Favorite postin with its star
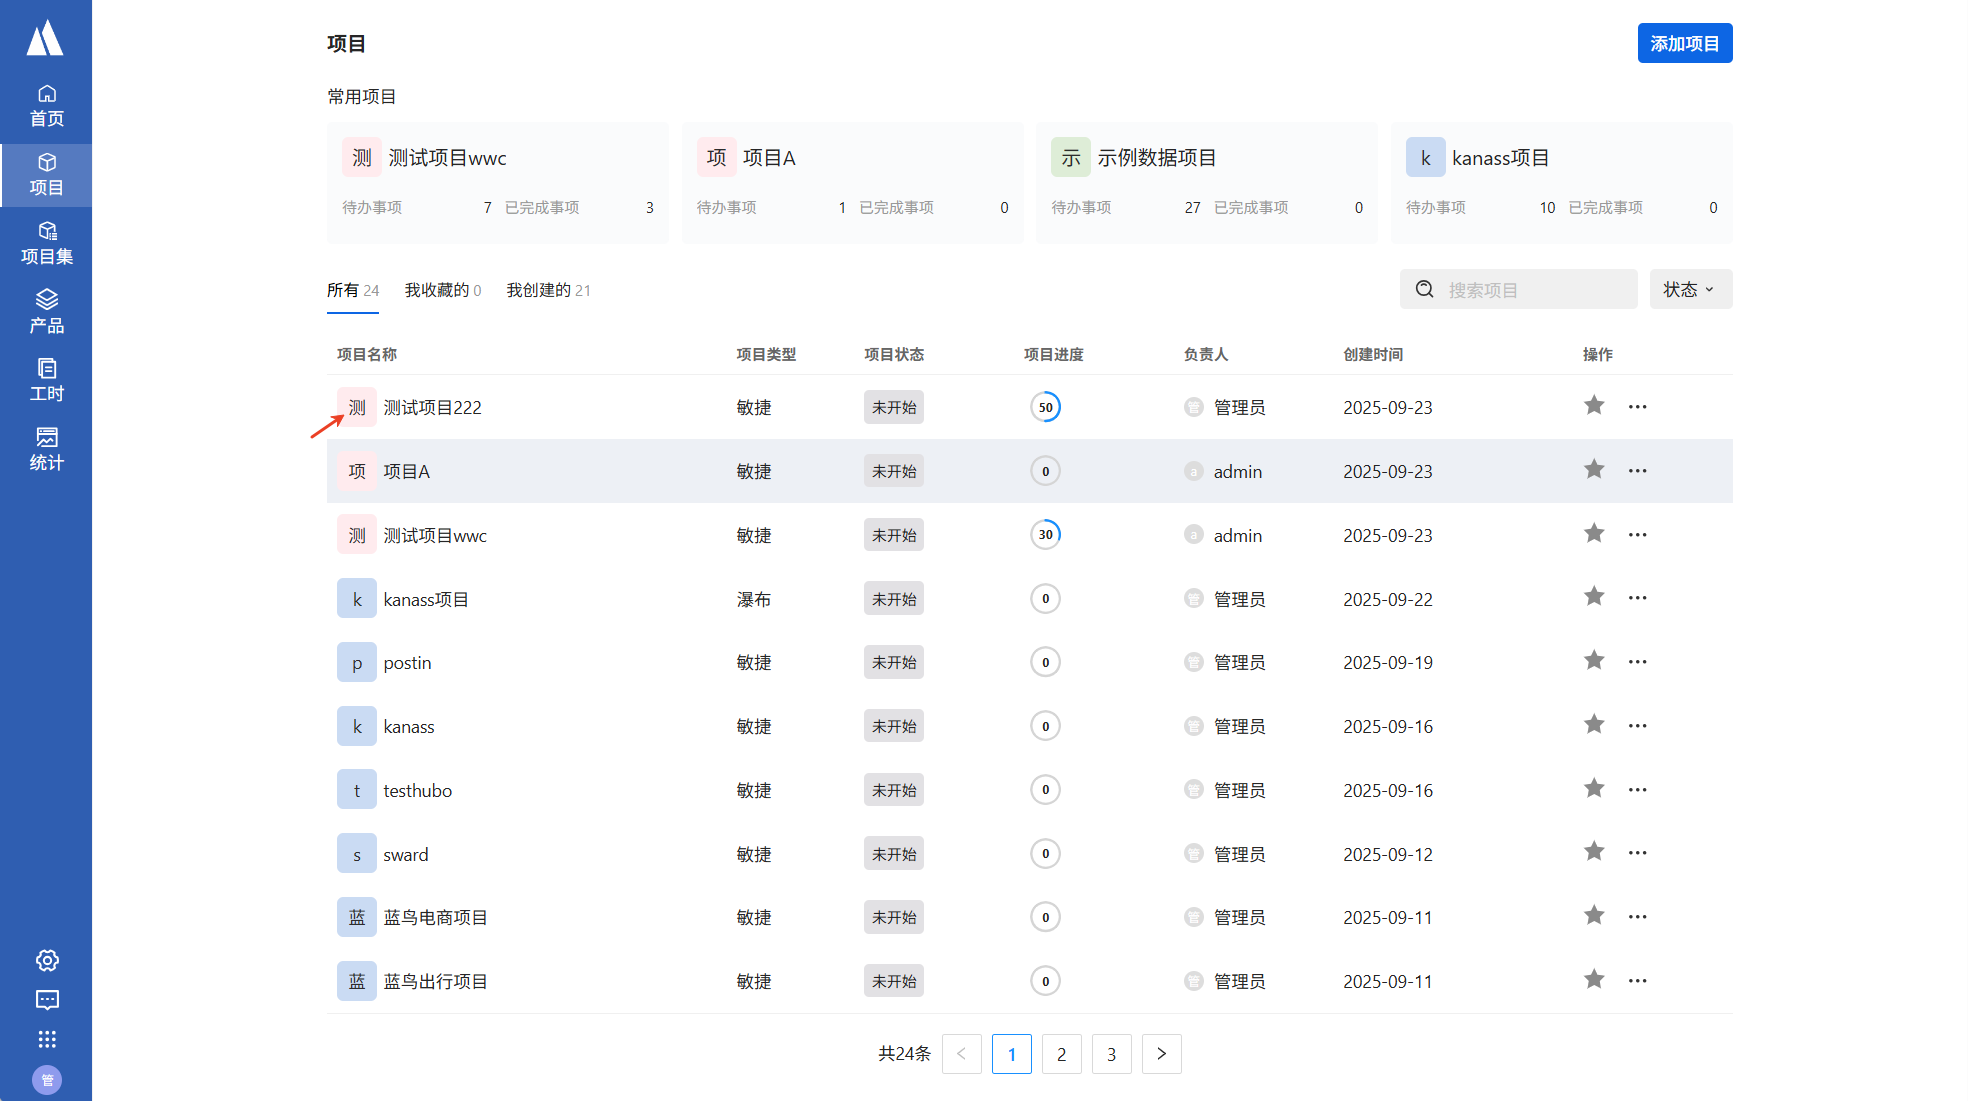The height and width of the screenshot is (1101, 1968). [x=1594, y=660]
